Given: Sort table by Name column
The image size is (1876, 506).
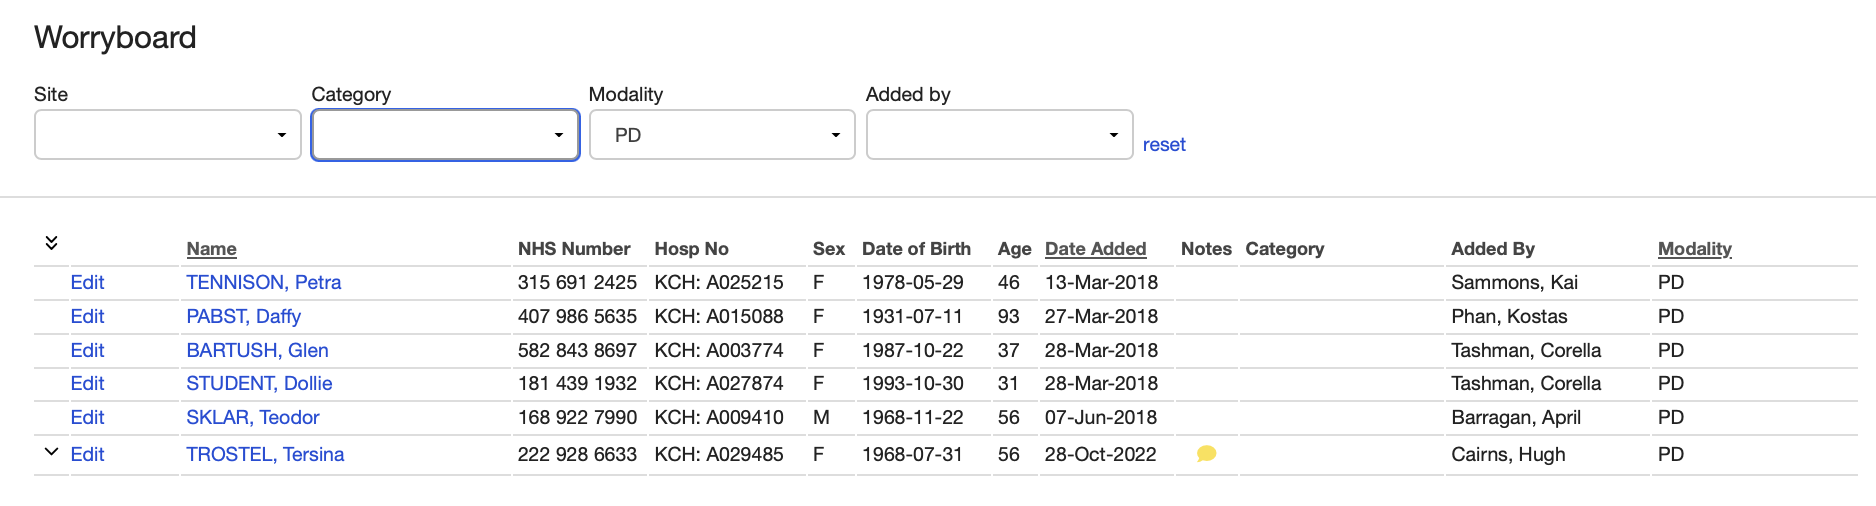Looking at the screenshot, I should 211,249.
